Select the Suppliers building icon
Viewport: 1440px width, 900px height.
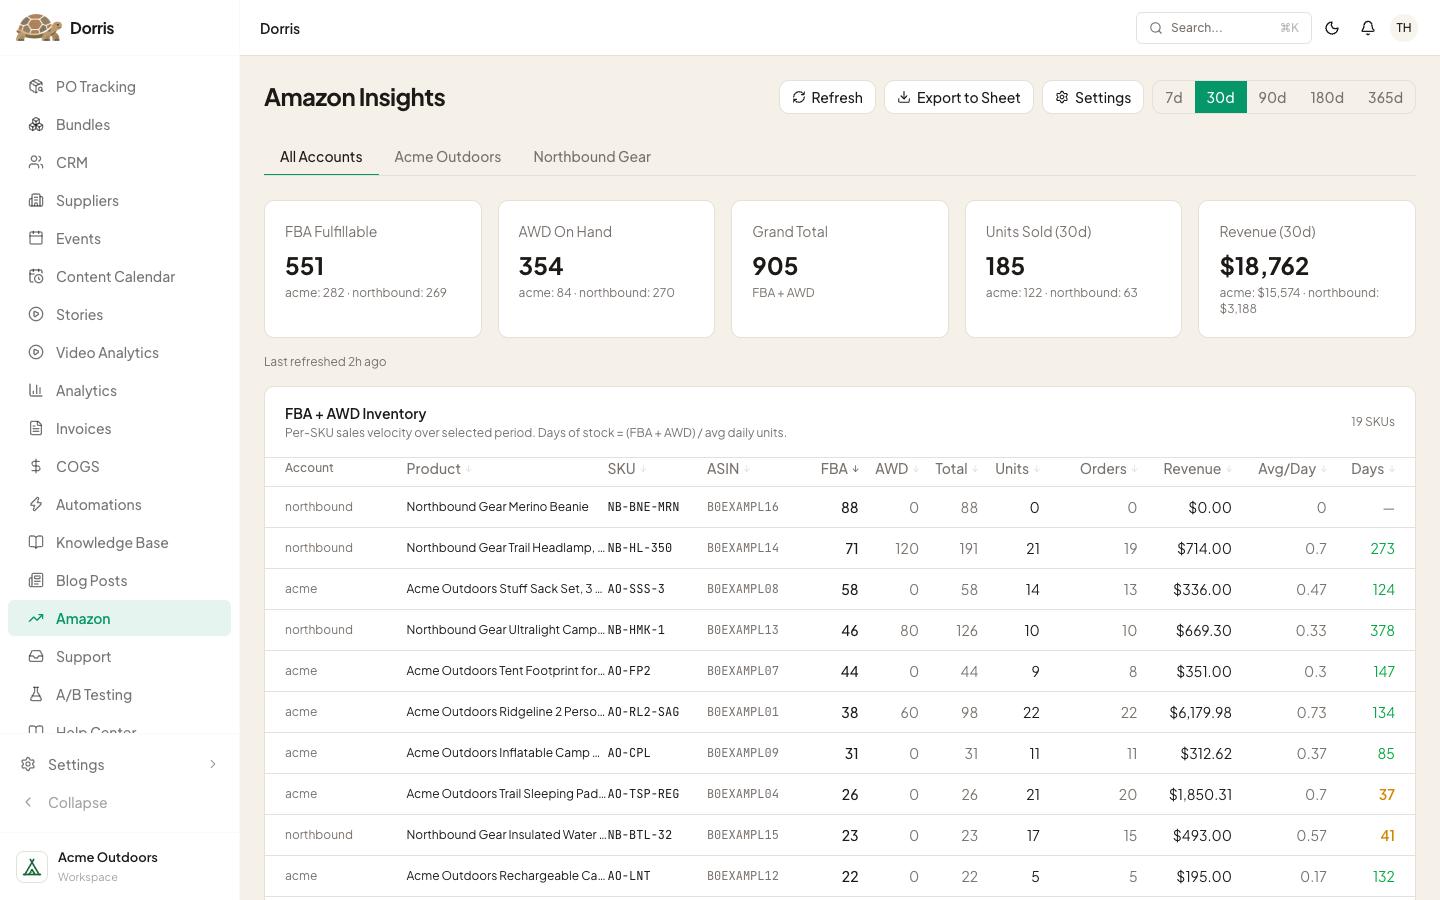click(x=36, y=201)
